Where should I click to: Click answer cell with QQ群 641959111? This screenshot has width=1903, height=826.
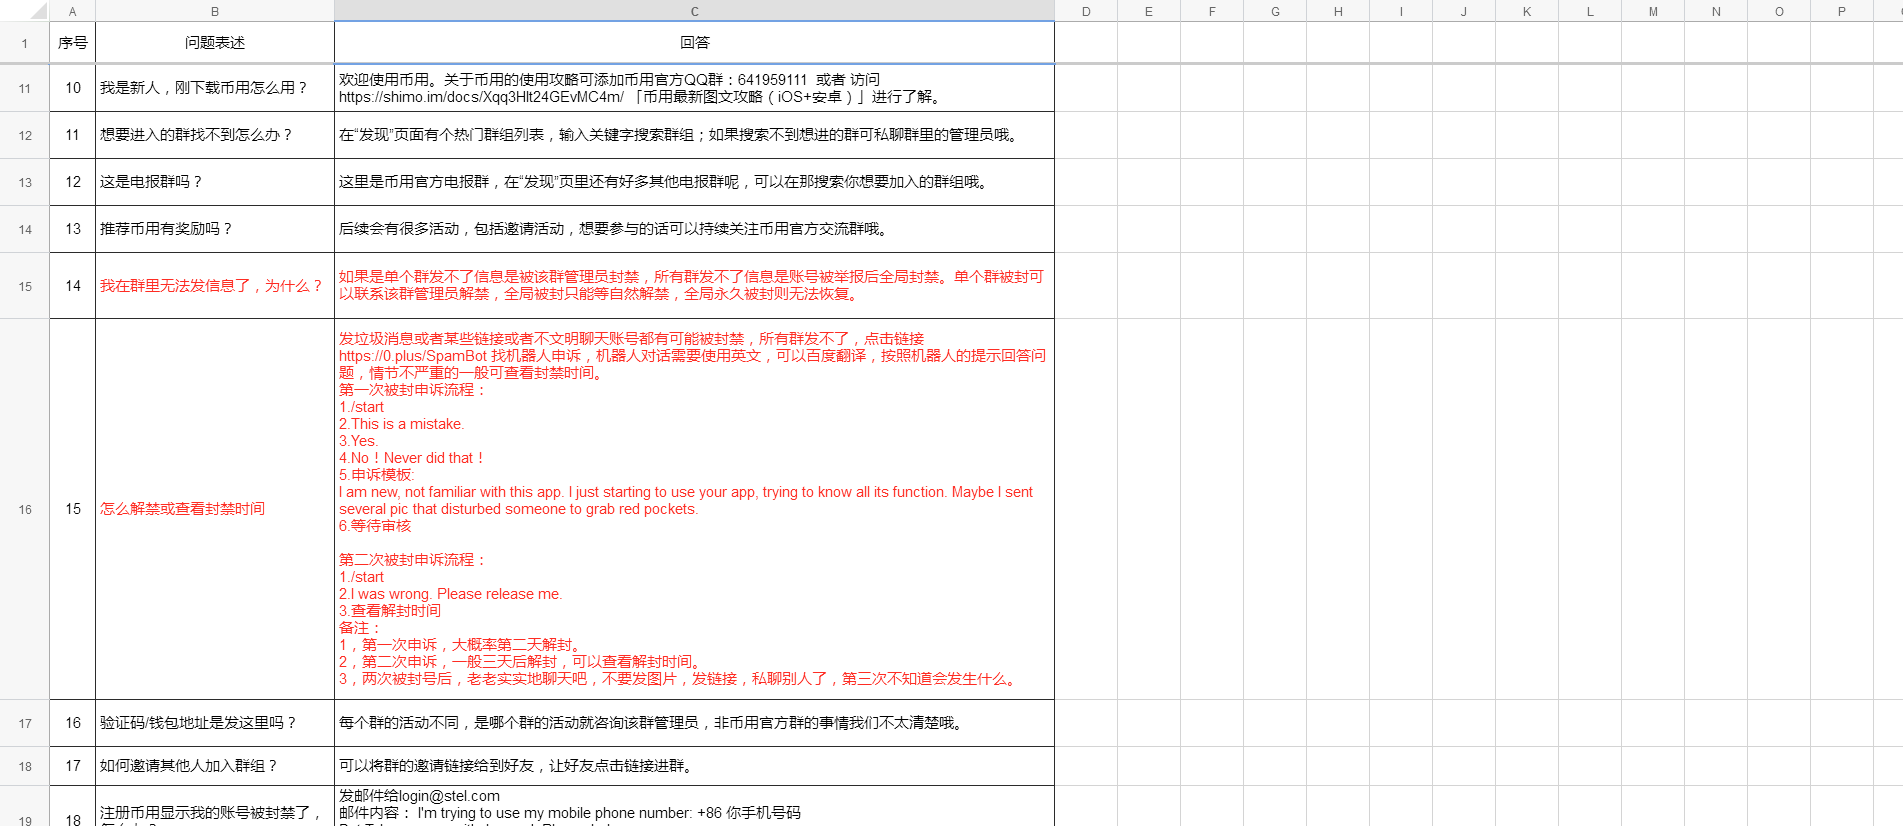(694, 88)
